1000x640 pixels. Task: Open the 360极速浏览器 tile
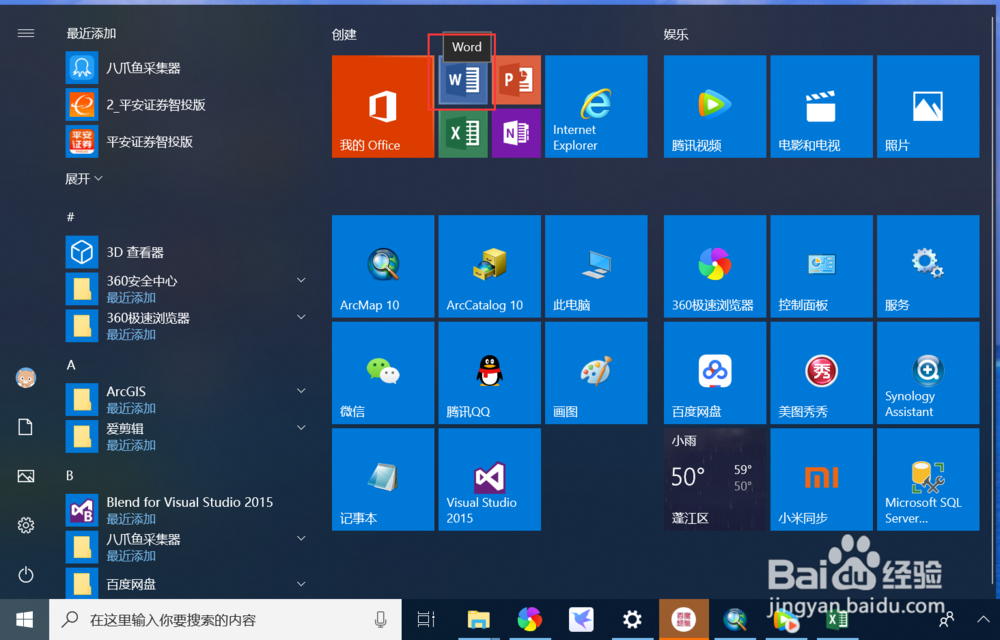pos(715,266)
